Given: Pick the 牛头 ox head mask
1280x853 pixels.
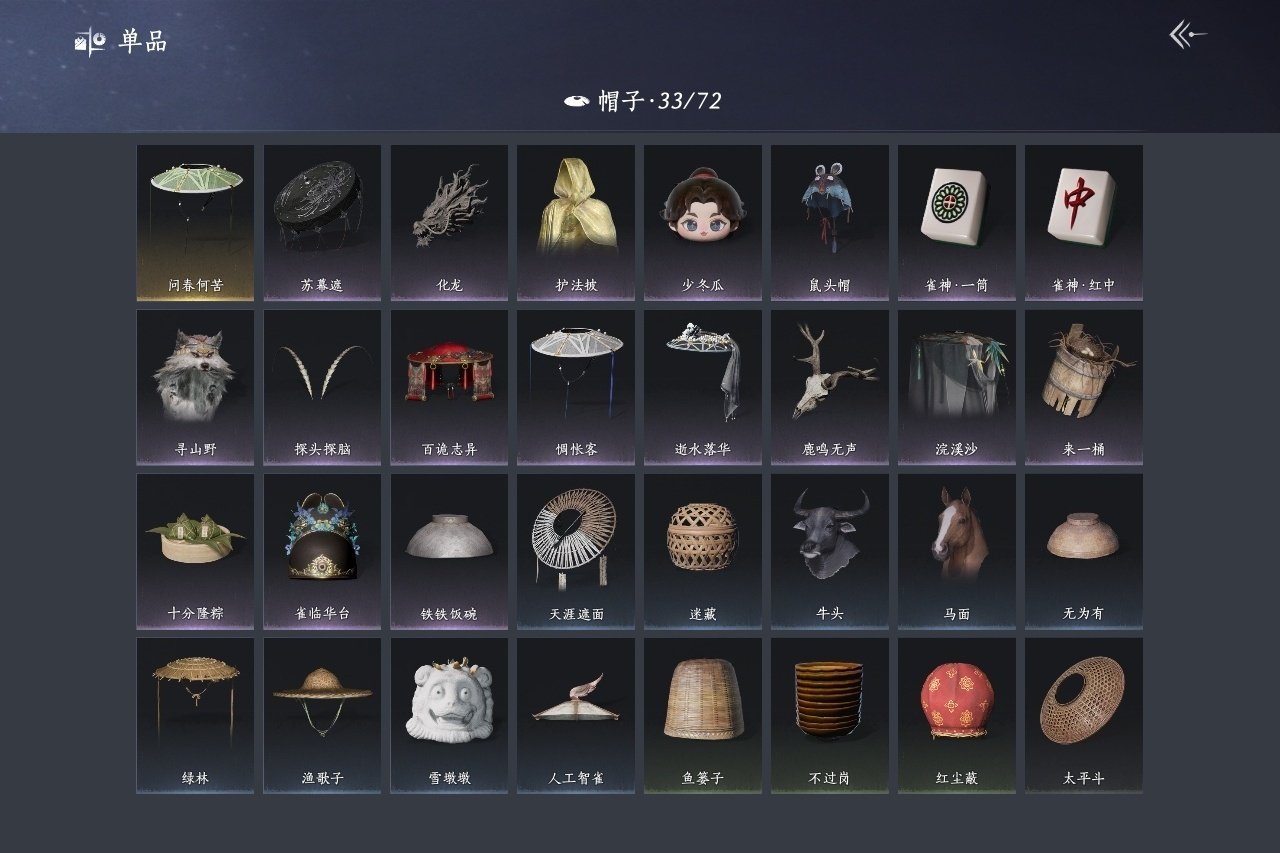Looking at the screenshot, I should [x=830, y=551].
